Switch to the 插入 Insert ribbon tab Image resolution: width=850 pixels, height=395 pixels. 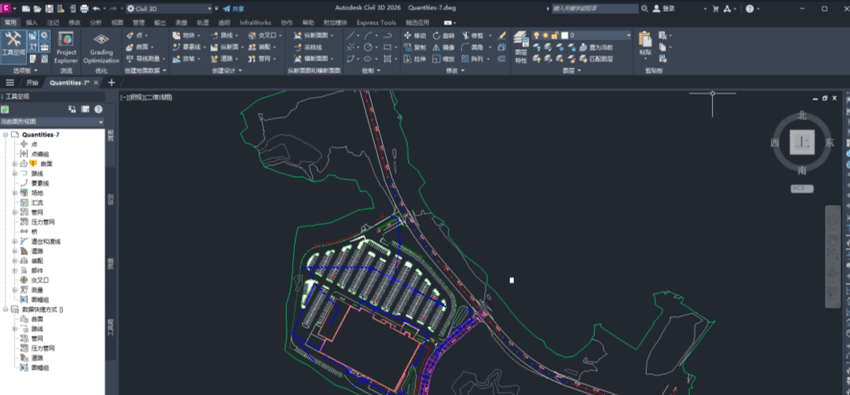click(32, 23)
